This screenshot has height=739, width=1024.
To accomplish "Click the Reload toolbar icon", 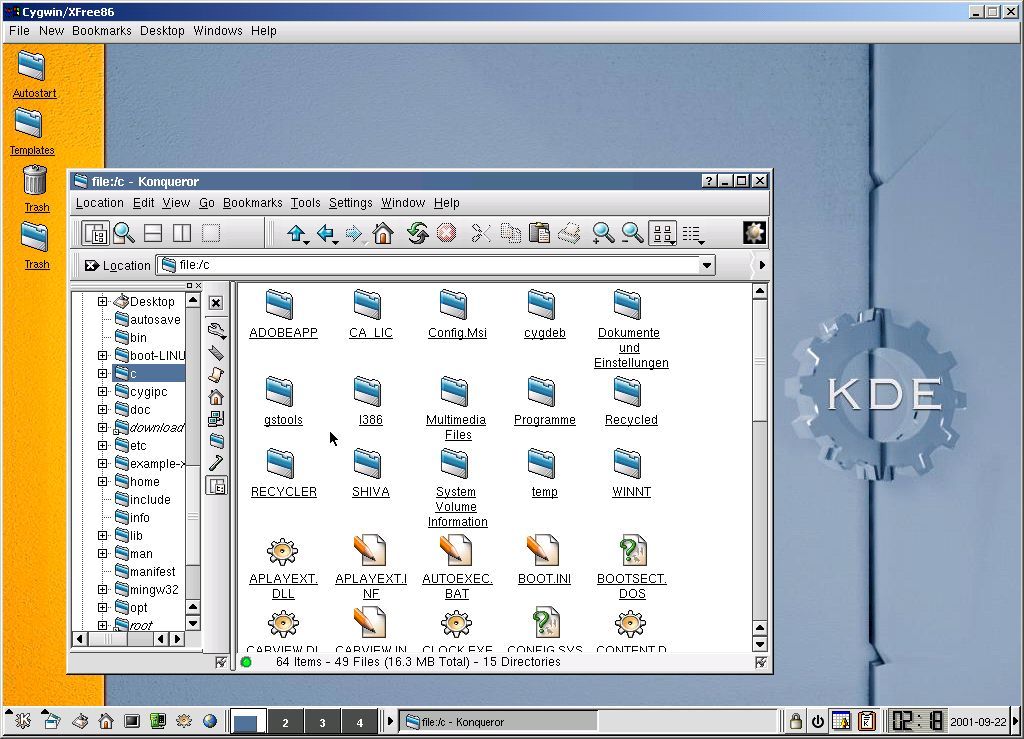I will (417, 234).
